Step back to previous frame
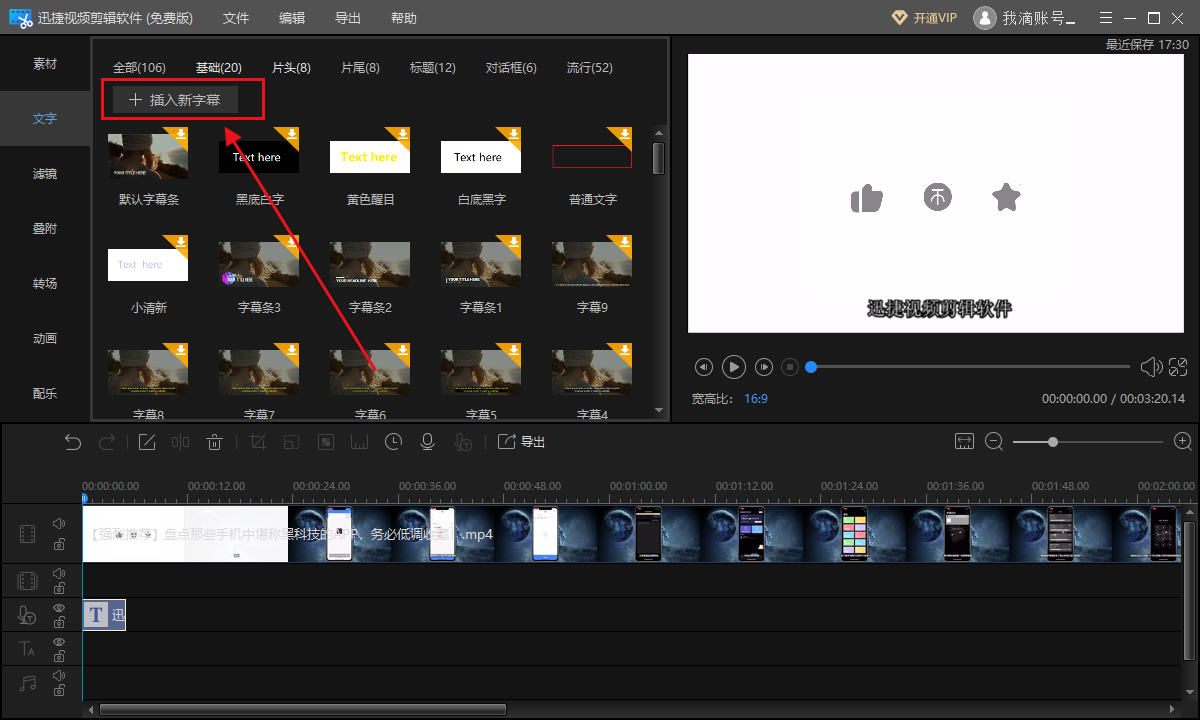The height and width of the screenshot is (720, 1200). (x=704, y=367)
